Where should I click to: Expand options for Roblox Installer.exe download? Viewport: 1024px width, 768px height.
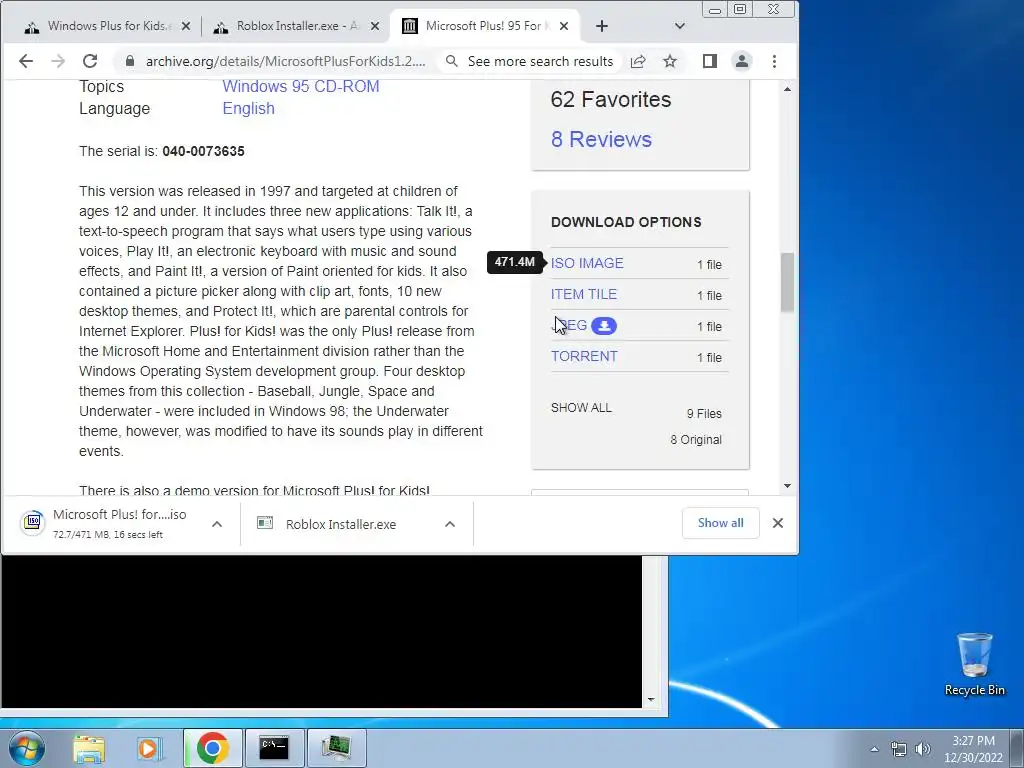[x=450, y=524]
